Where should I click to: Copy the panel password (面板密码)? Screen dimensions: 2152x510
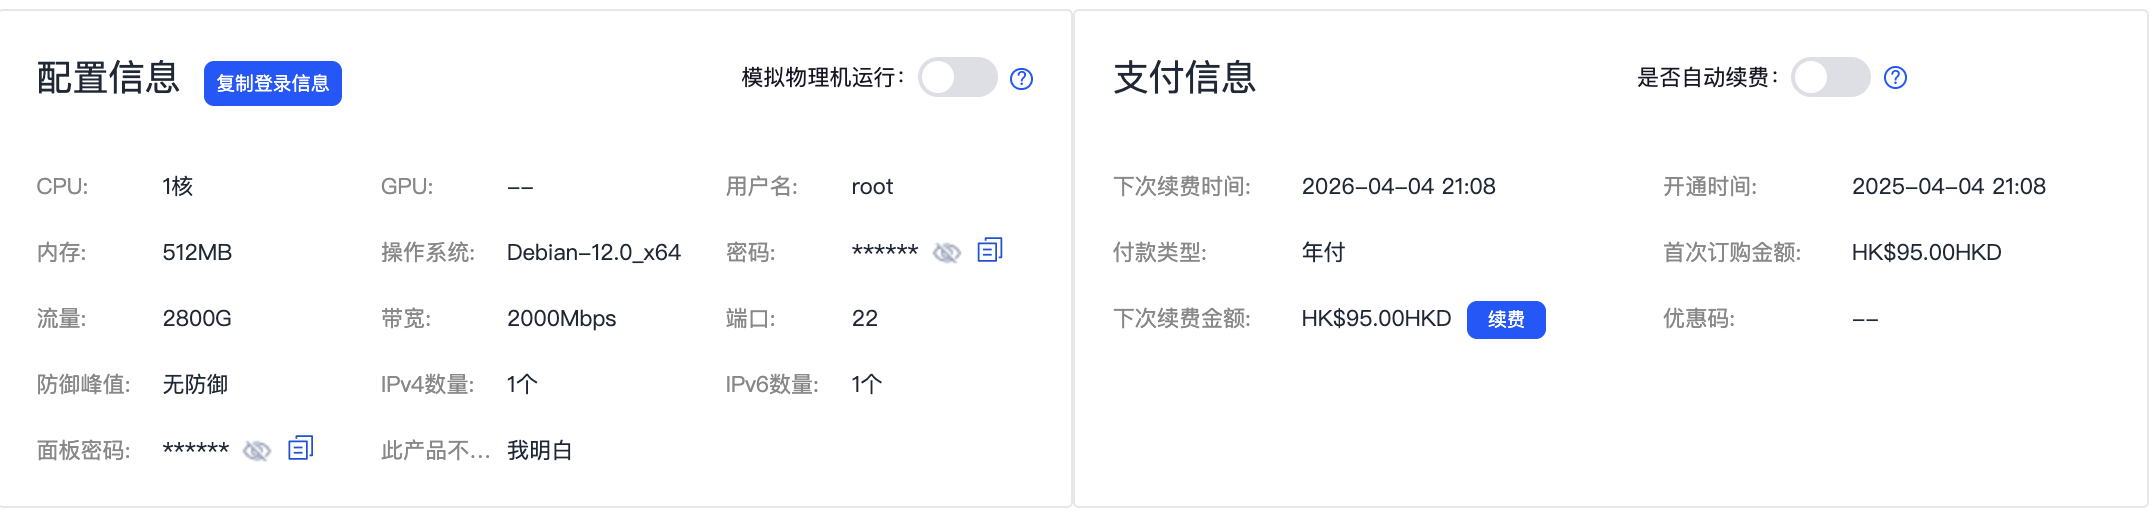tap(301, 448)
